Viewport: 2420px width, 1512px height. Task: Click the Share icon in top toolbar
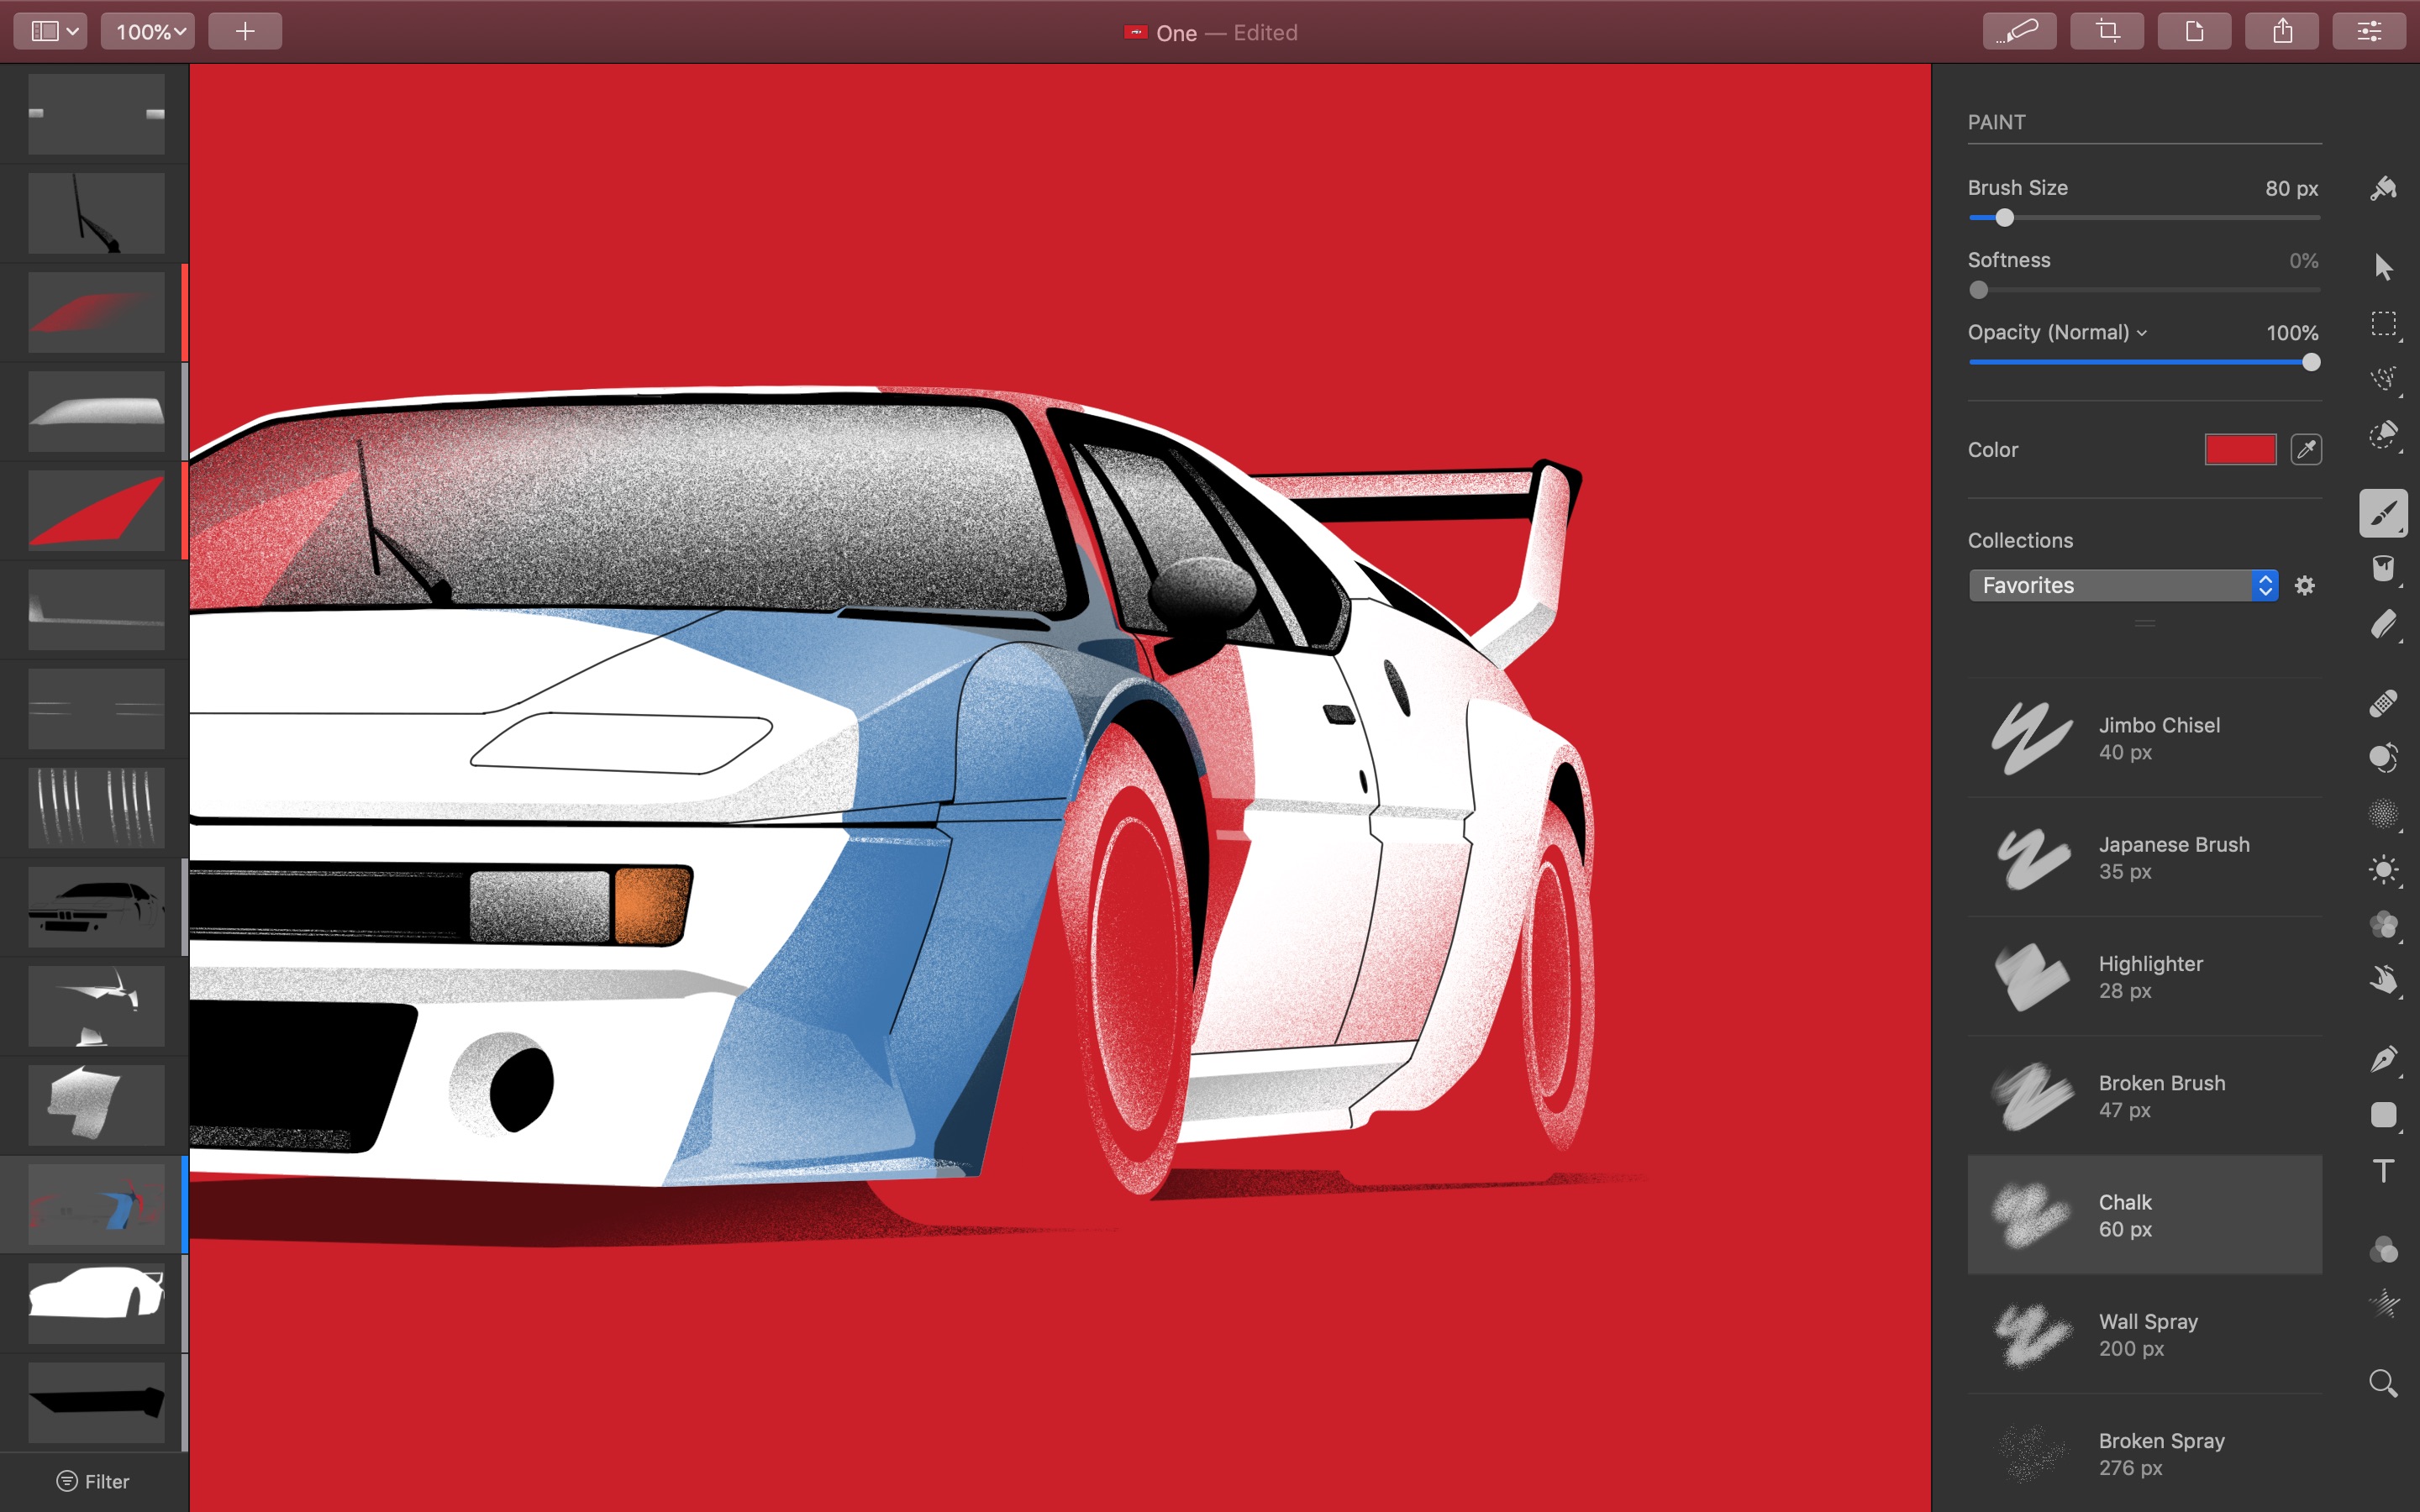(2282, 31)
